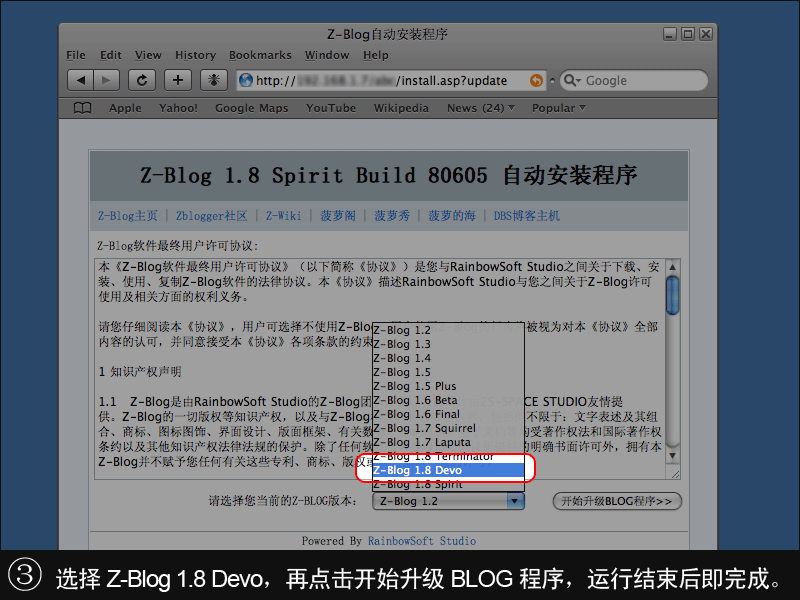800x600 pixels.
Task: Open the Help menu
Action: [376, 55]
